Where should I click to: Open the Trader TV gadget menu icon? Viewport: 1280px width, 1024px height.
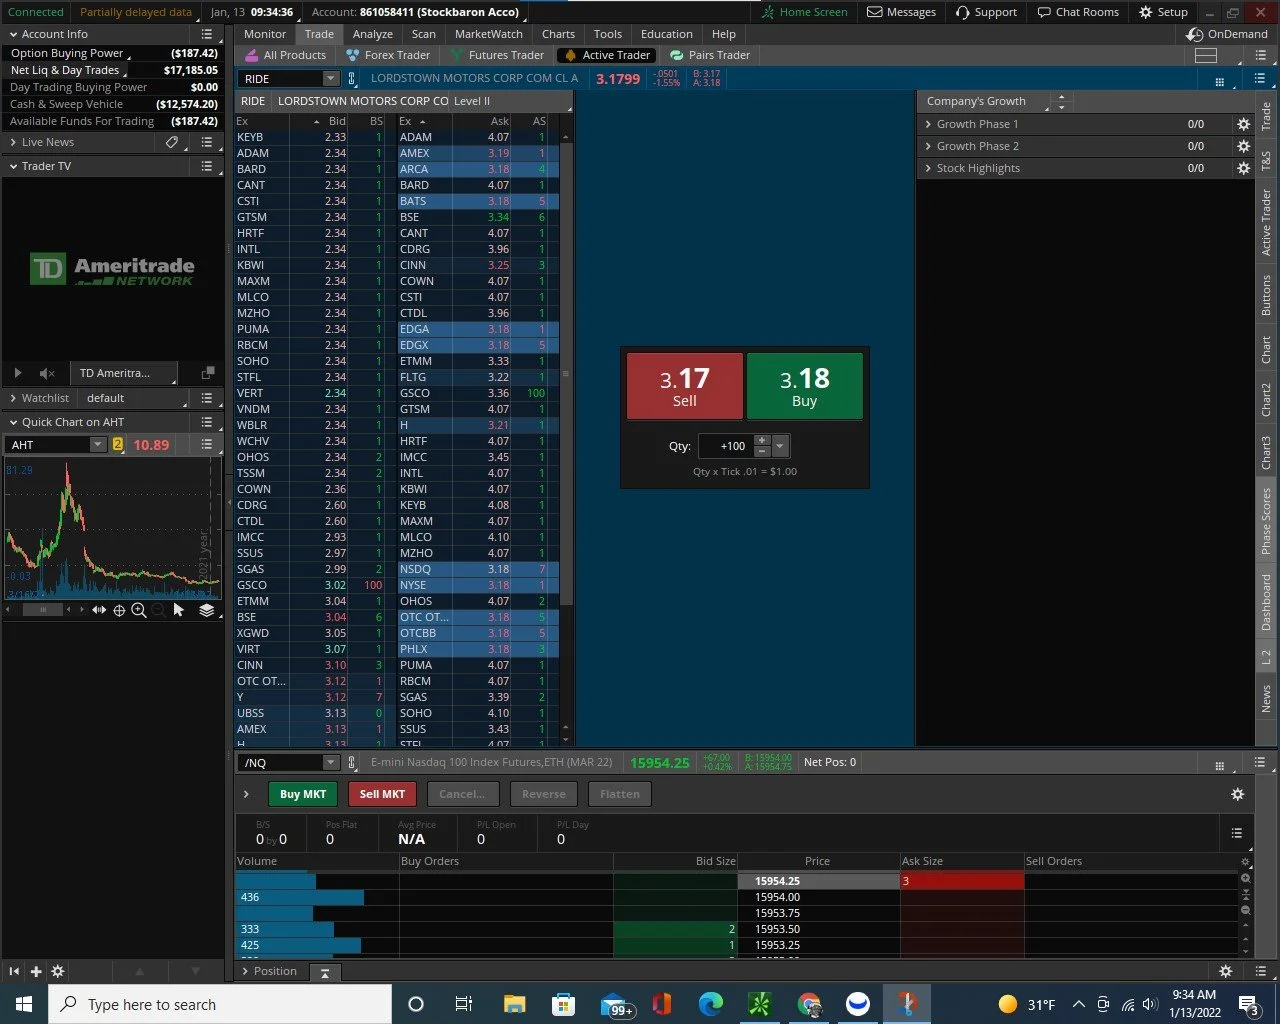pos(207,166)
